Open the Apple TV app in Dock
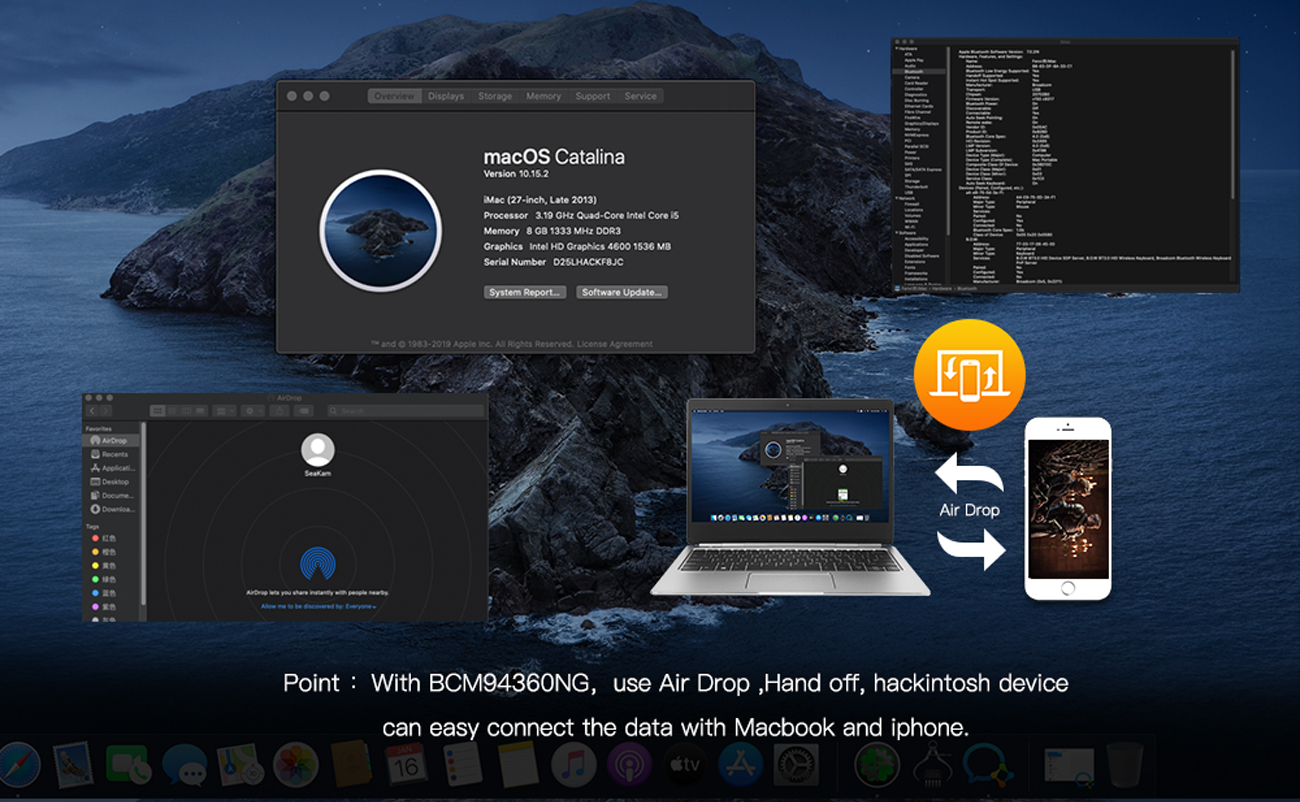The height and width of the screenshot is (802, 1300). 685,765
